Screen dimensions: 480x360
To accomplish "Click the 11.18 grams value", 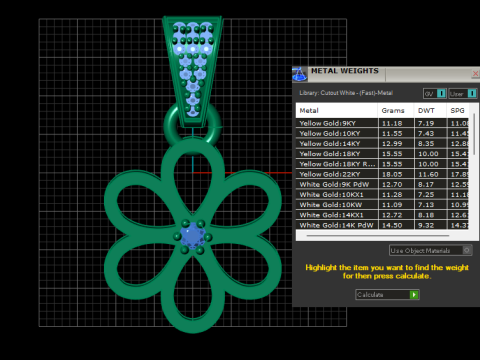I will (x=392, y=123).
